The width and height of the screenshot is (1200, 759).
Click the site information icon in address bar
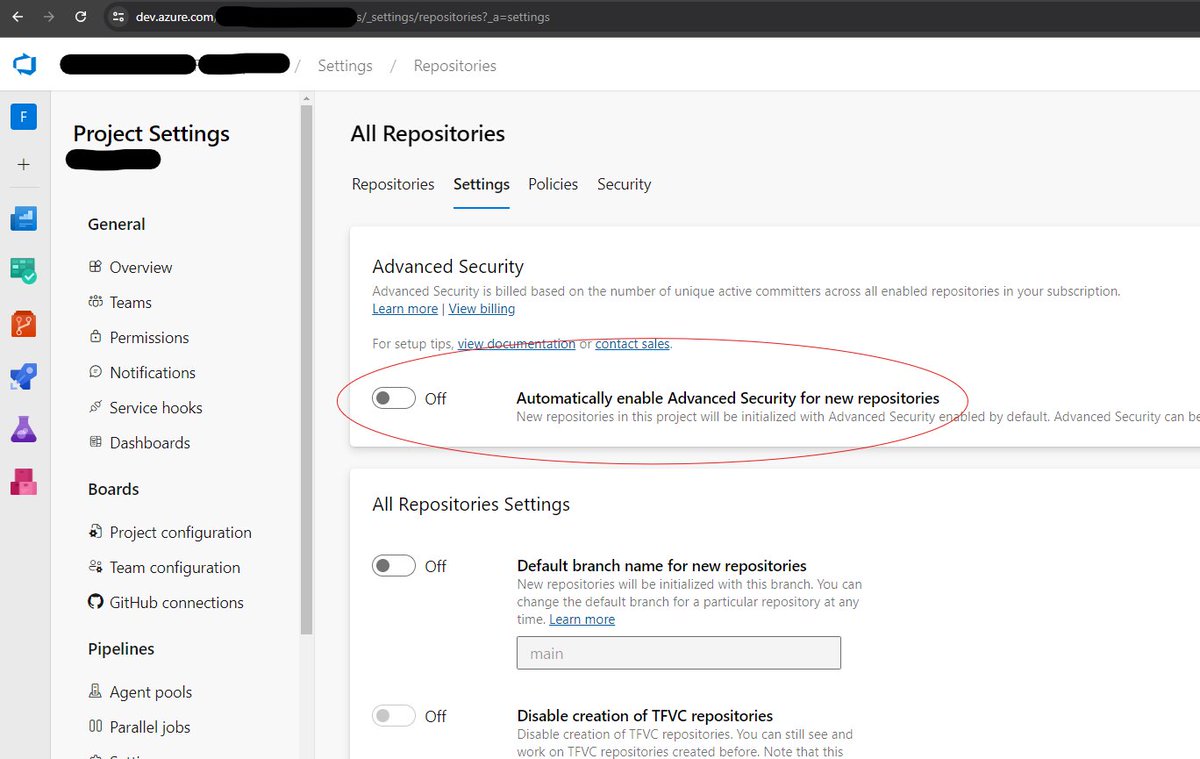tap(118, 17)
